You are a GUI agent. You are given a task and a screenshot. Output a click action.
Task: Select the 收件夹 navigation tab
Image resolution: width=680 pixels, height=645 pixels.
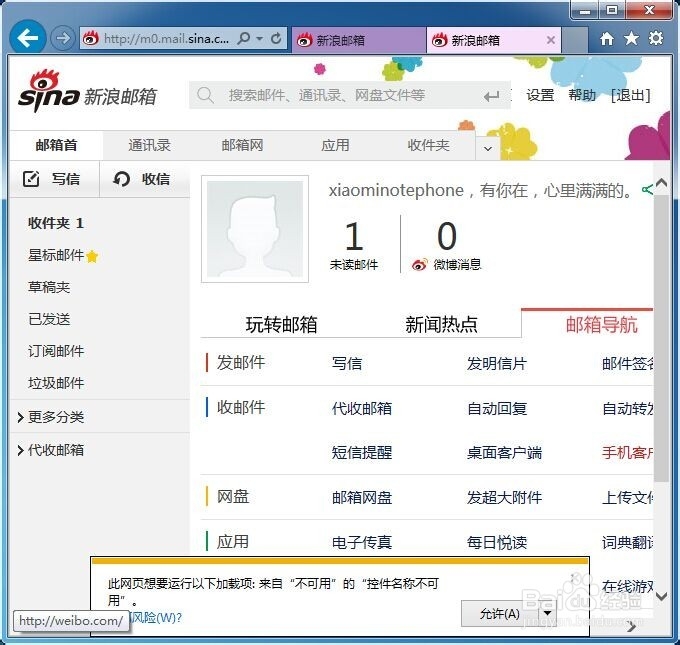[x=428, y=145]
